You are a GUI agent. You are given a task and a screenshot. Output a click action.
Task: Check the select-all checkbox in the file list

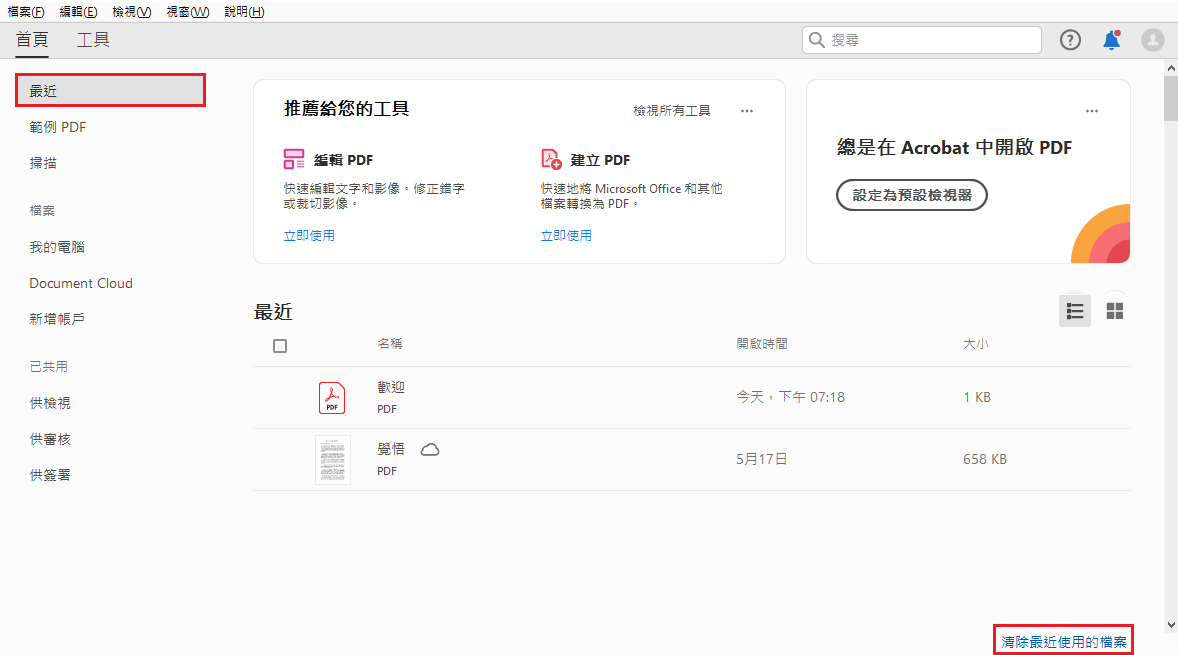[x=280, y=345]
